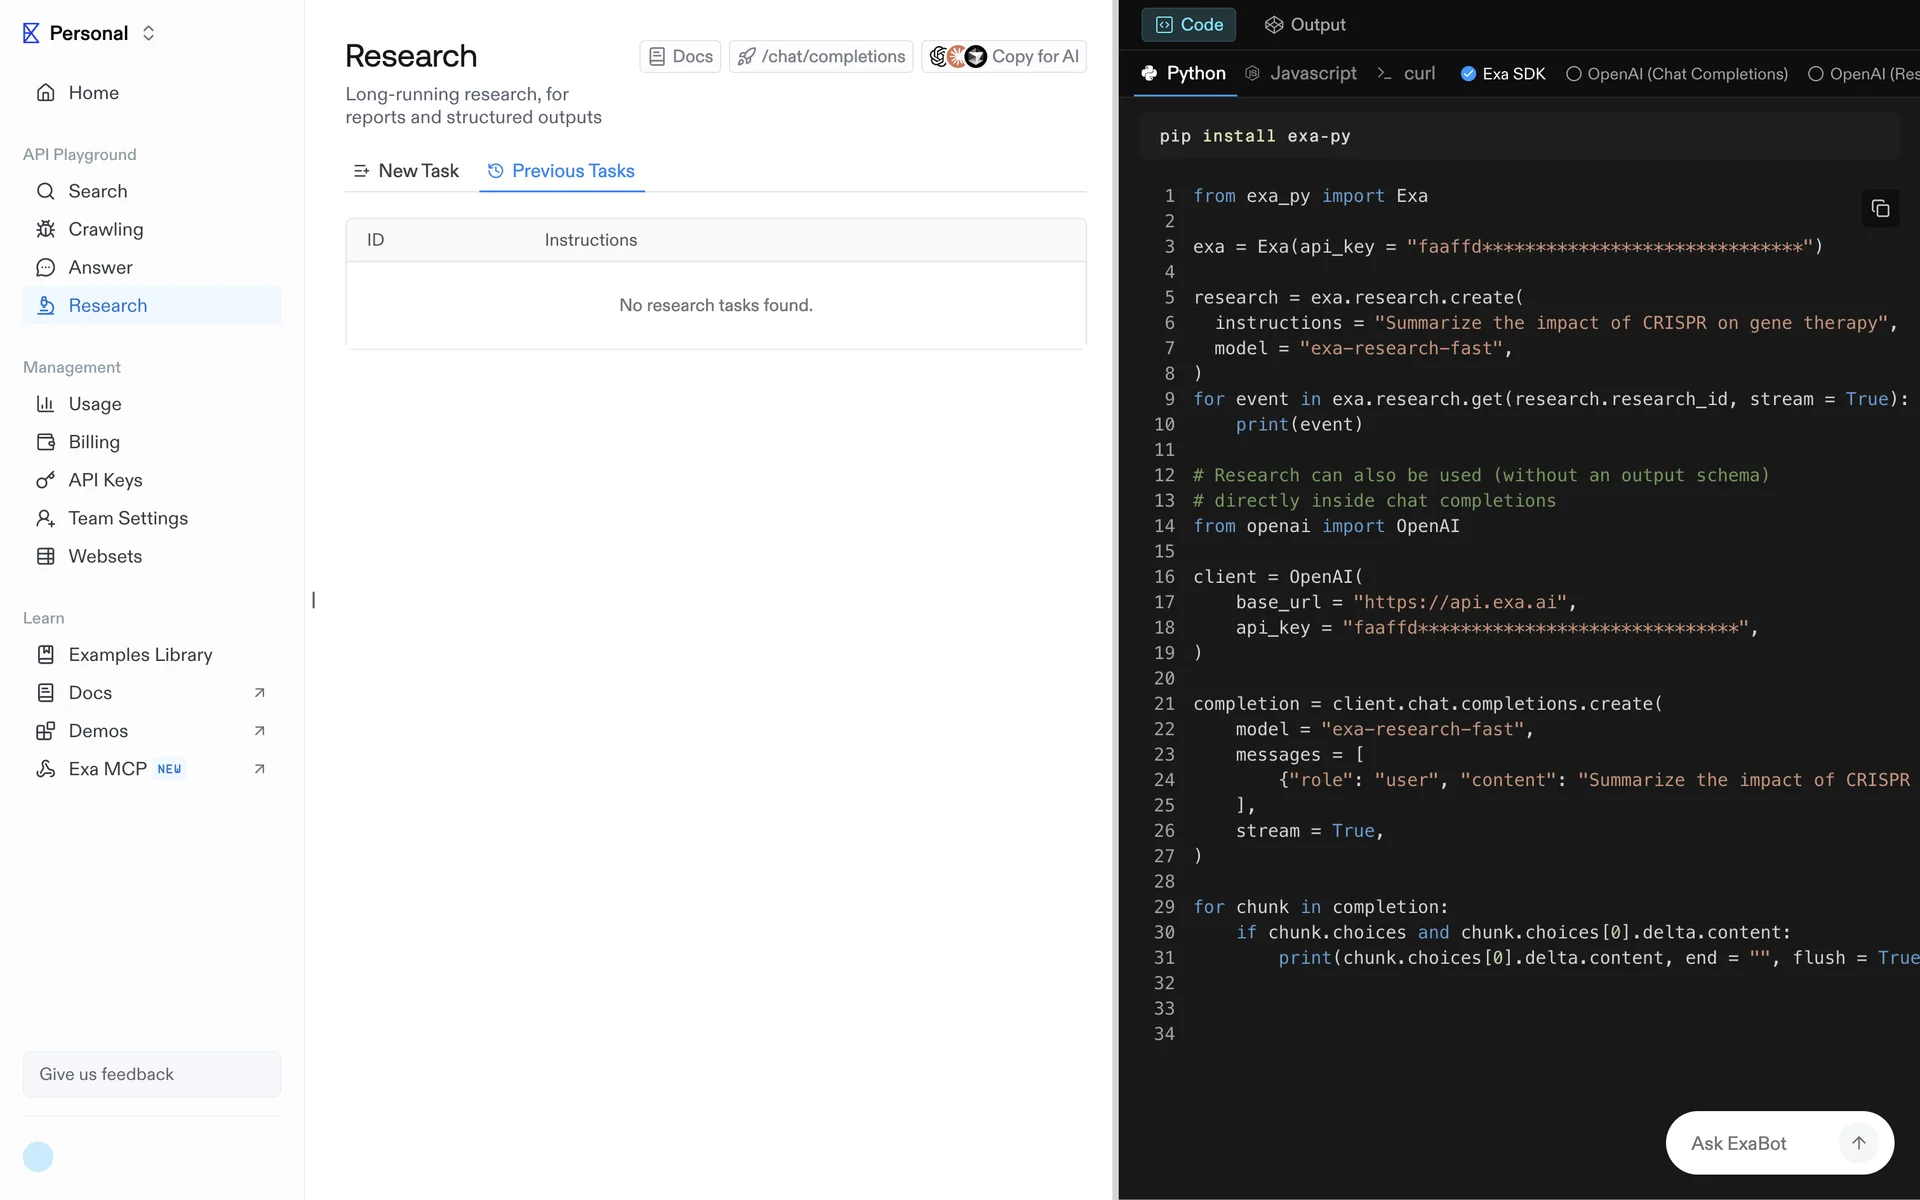
Task: Click Give us feedback button
Action: click(152, 1074)
